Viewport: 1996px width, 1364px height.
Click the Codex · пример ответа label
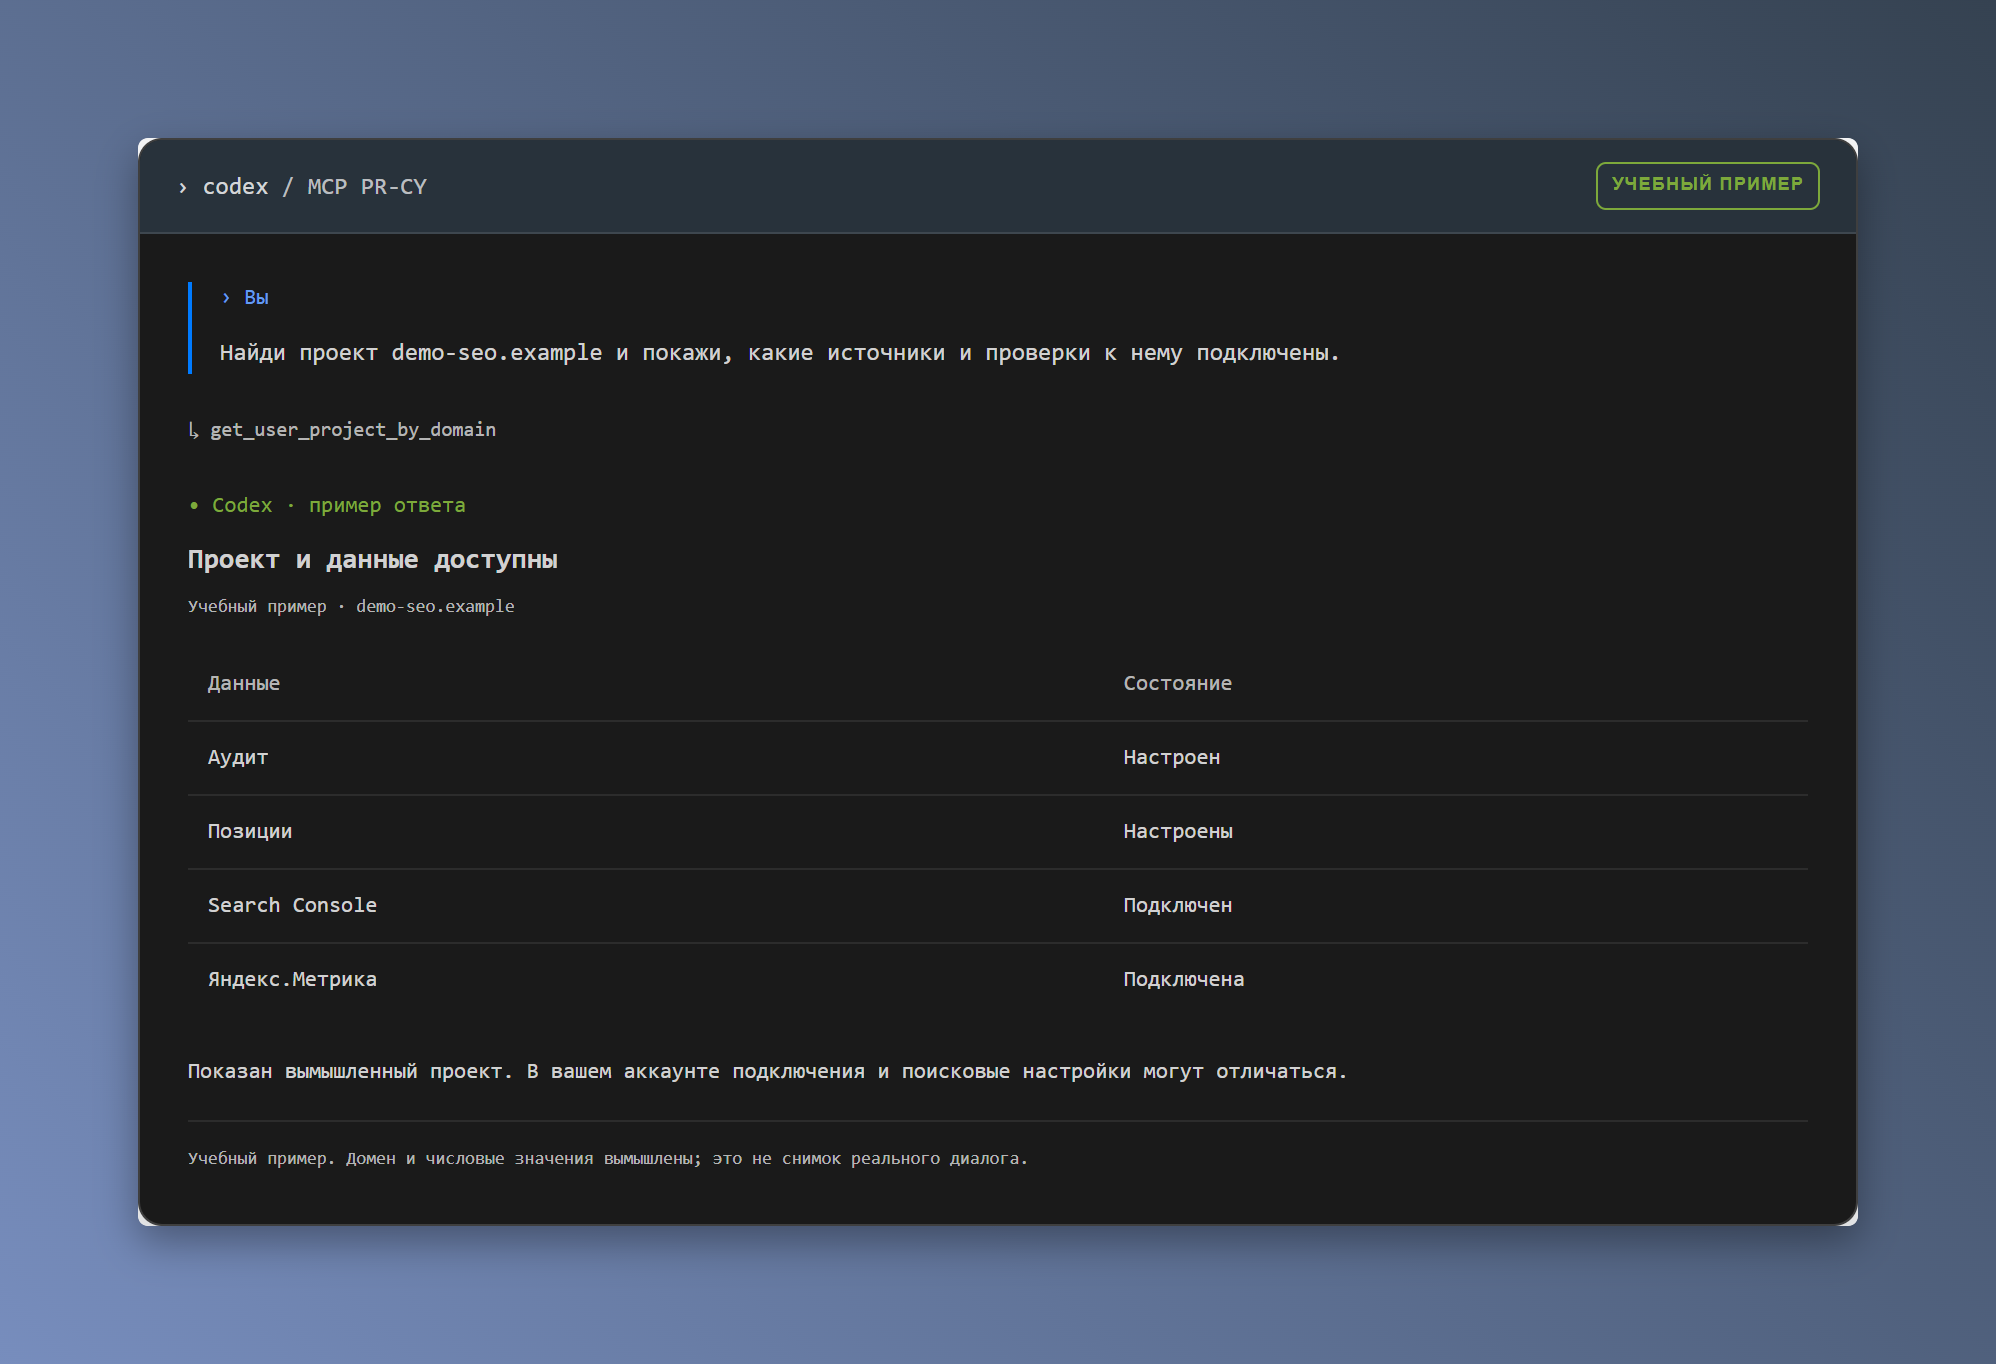click(x=338, y=506)
